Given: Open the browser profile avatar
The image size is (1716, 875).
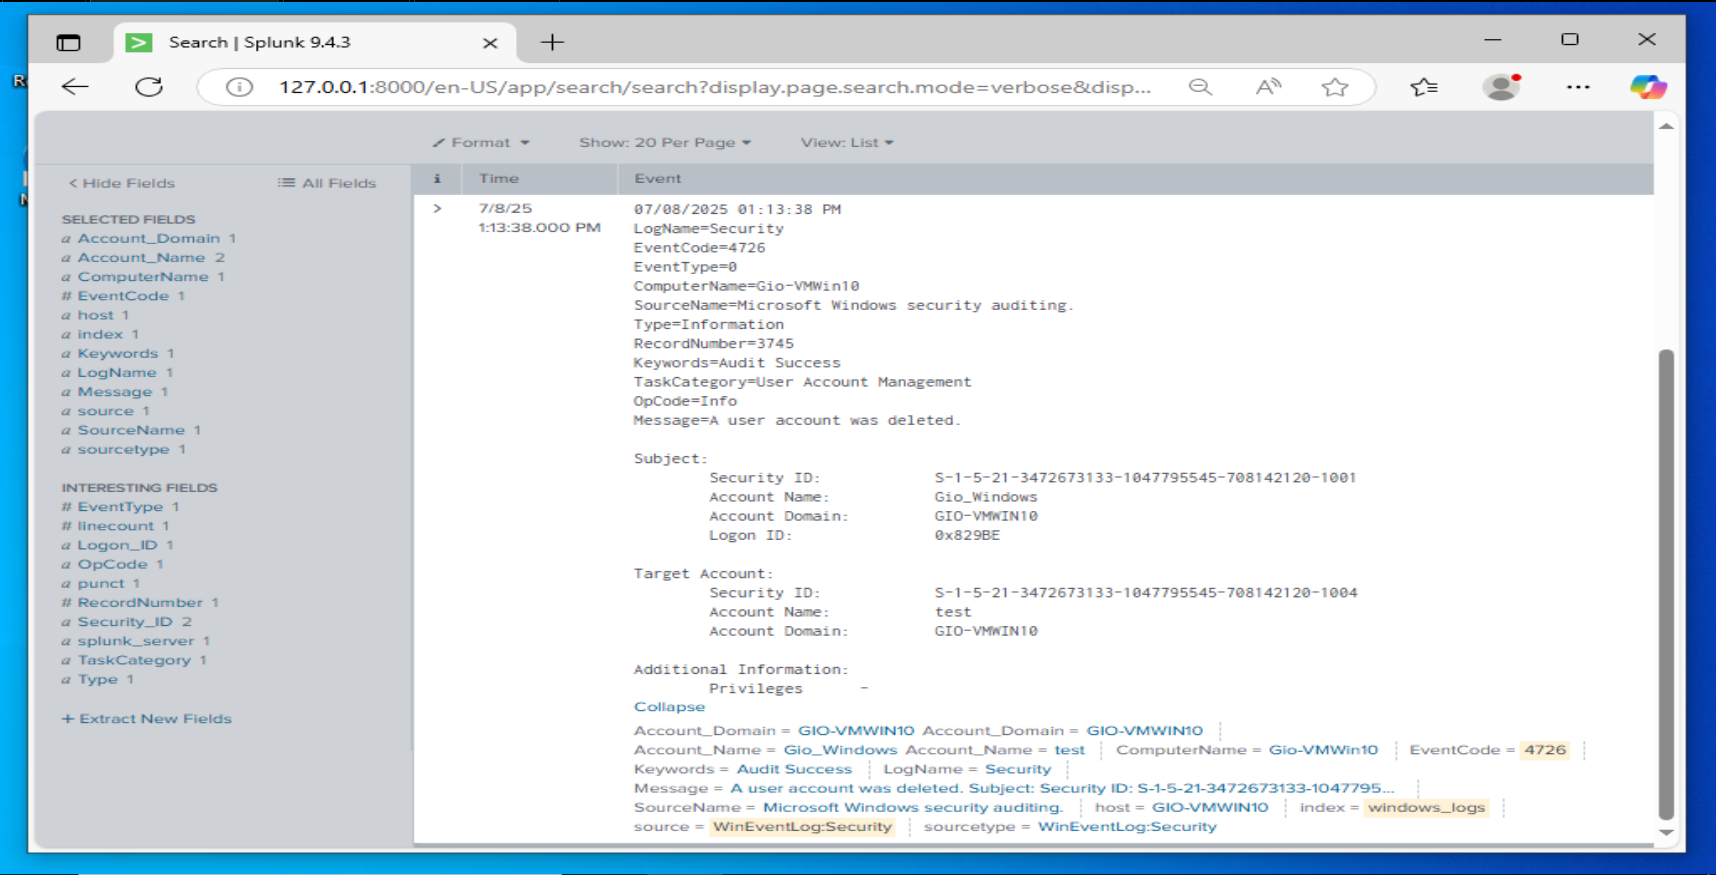Looking at the screenshot, I should pos(1501,87).
